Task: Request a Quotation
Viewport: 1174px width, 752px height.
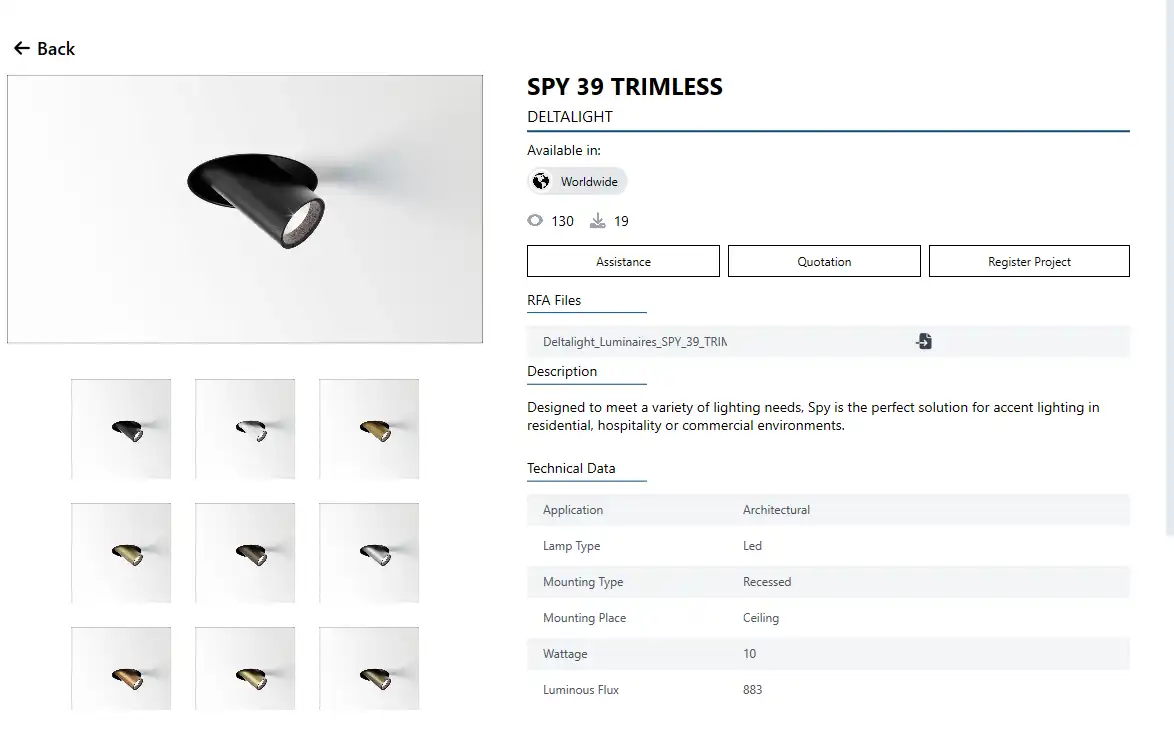Action: (x=824, y=262)
